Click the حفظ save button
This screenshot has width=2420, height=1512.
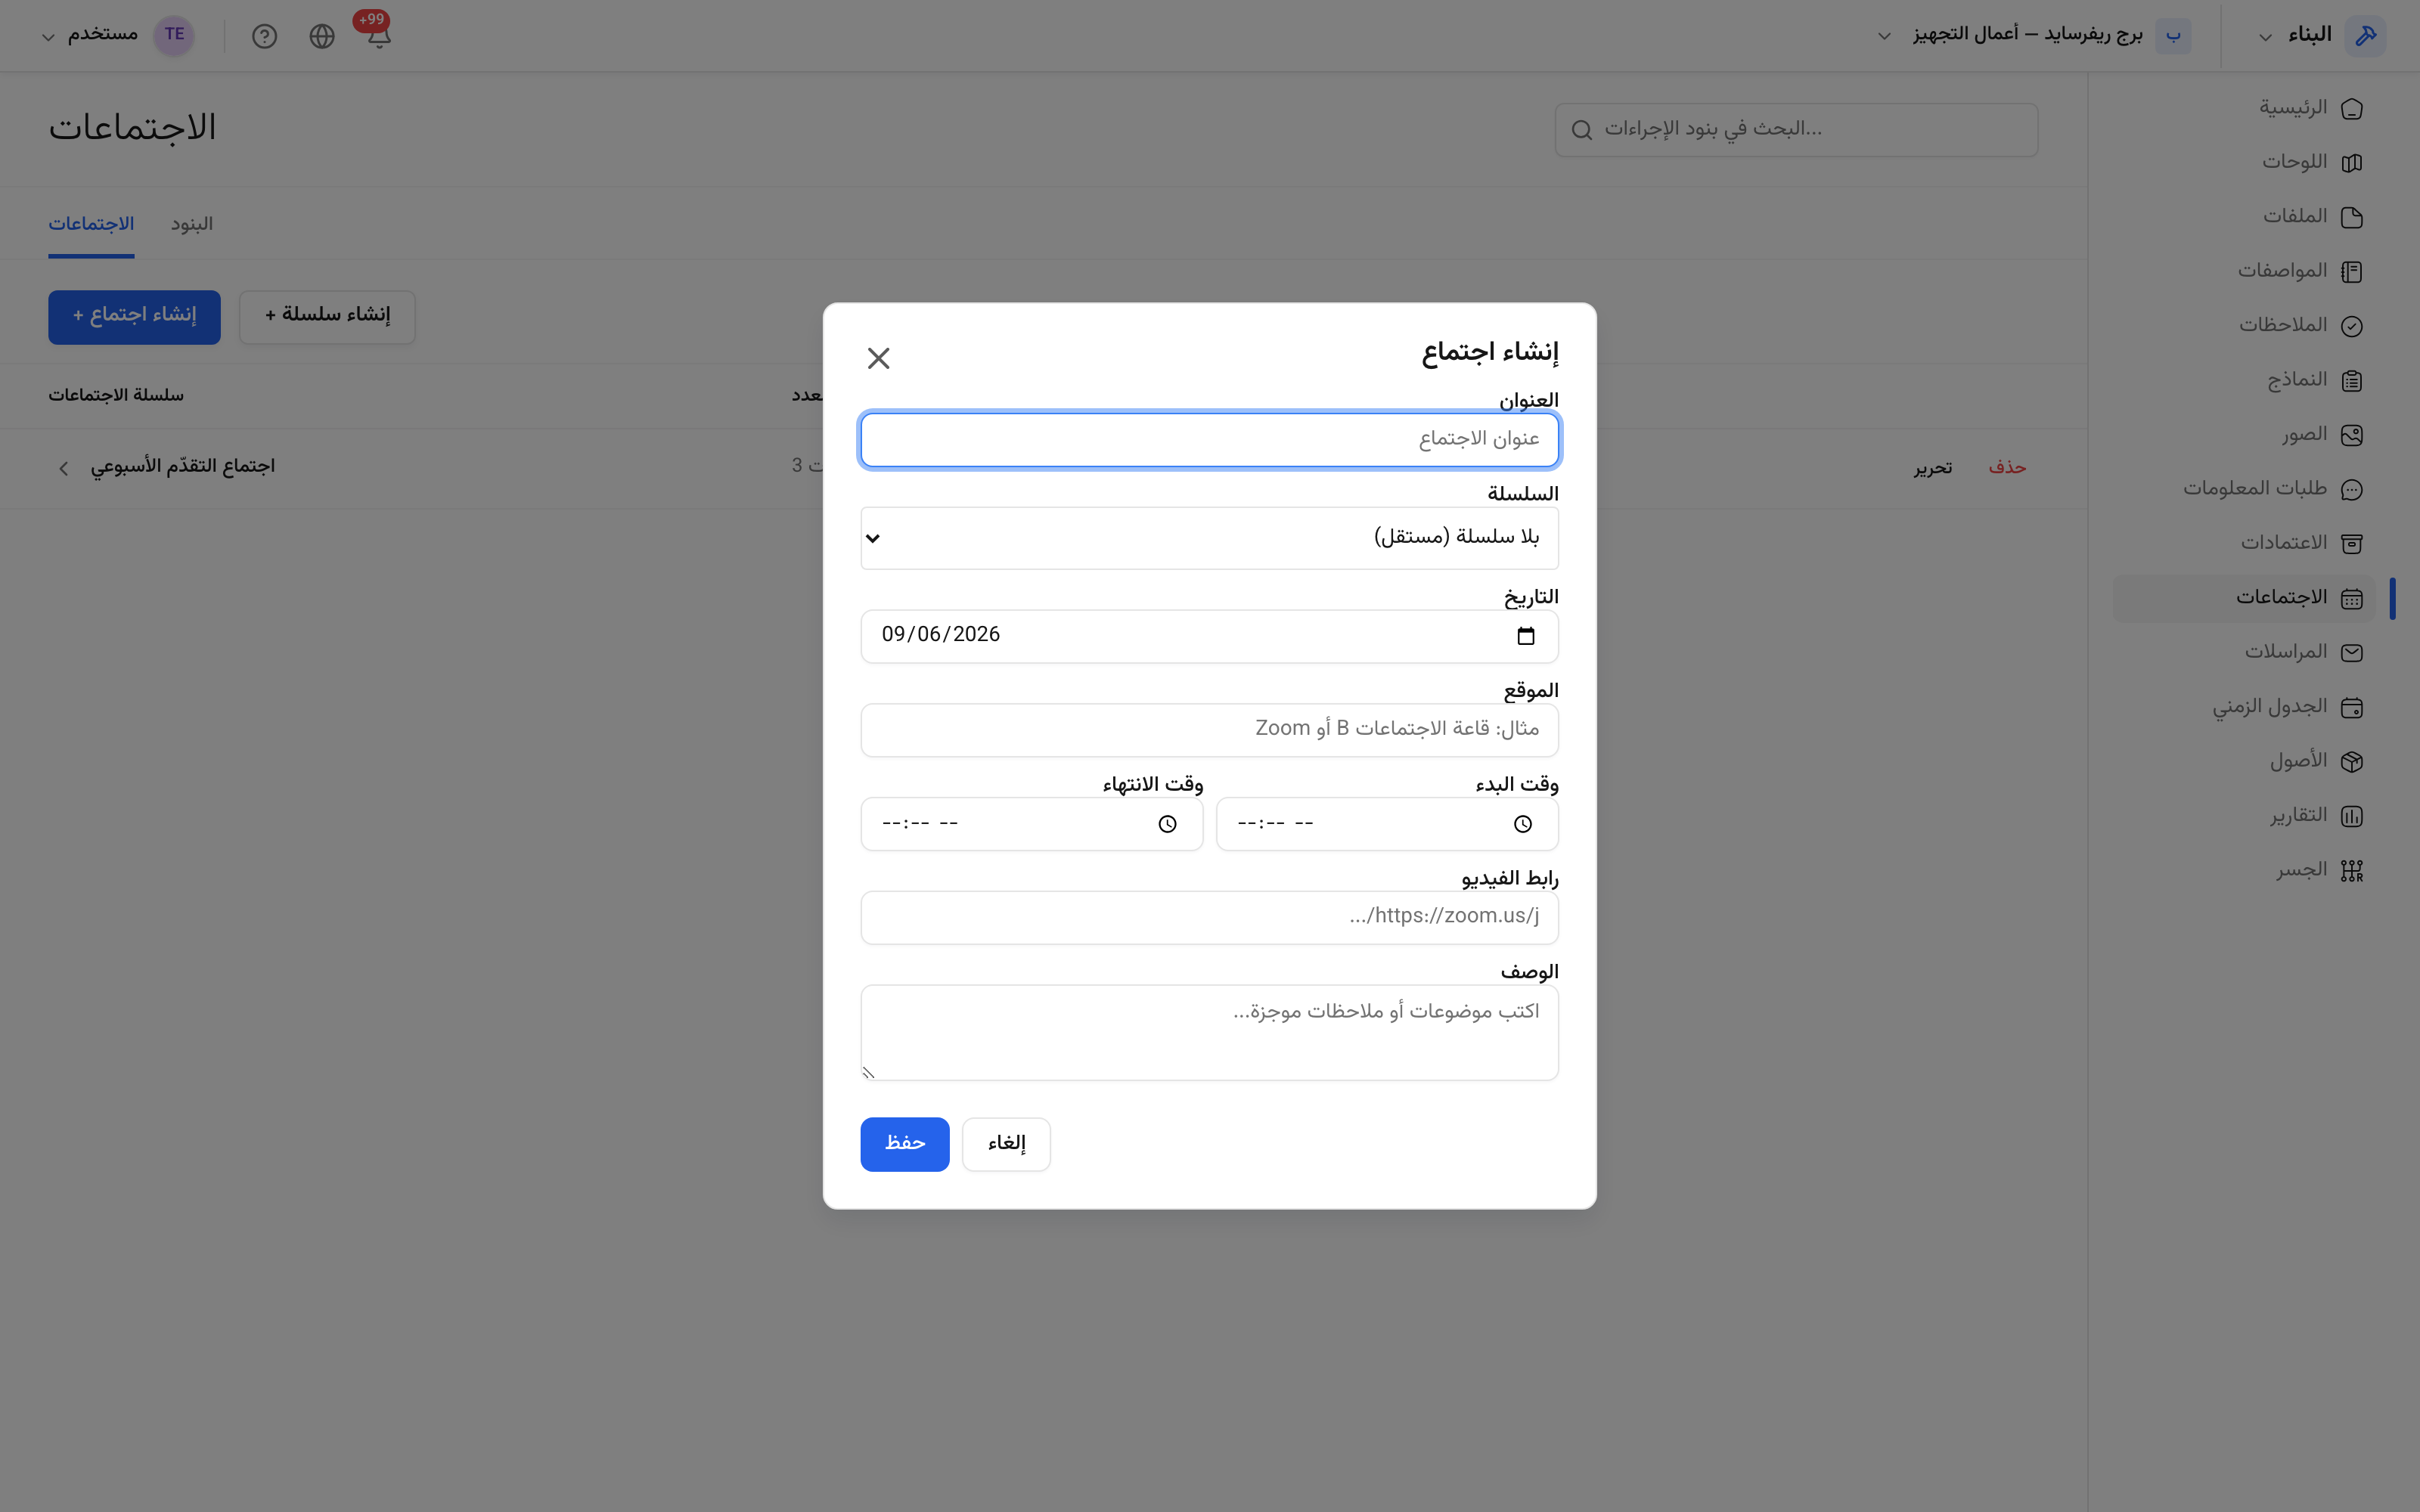(904, 1144)
